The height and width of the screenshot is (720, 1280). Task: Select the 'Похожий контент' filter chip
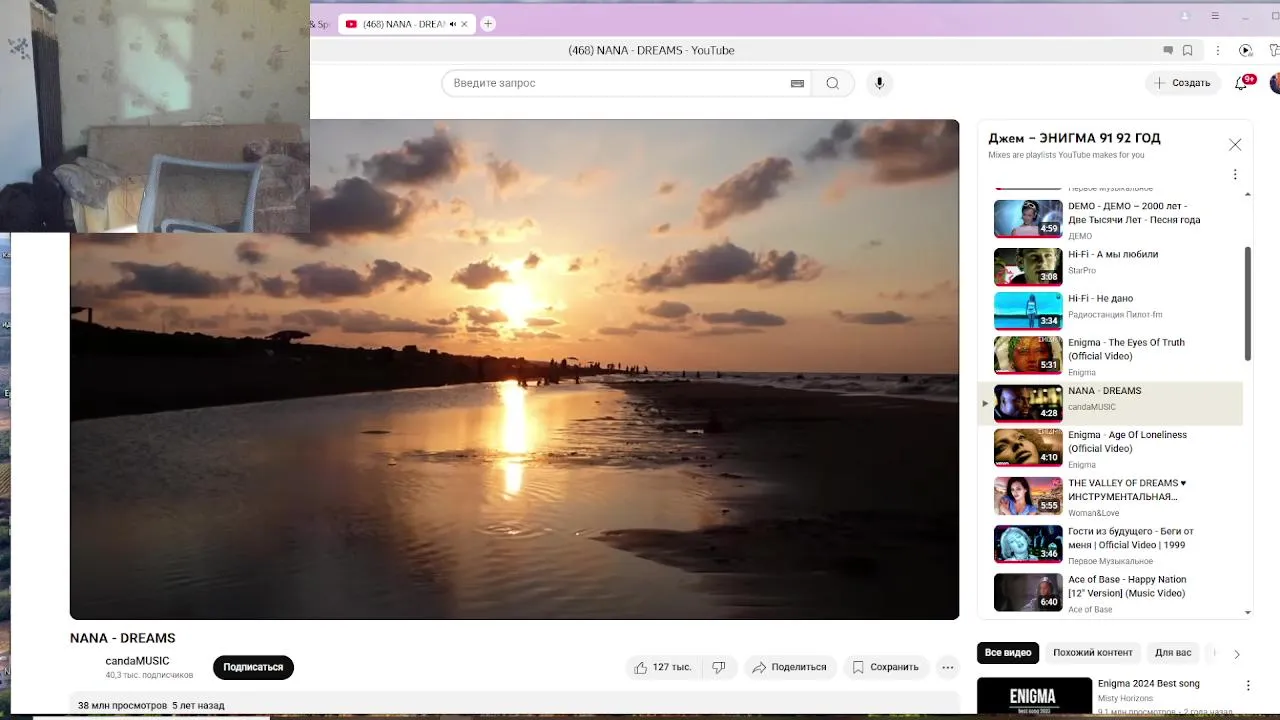click(x=1092, y=653)
